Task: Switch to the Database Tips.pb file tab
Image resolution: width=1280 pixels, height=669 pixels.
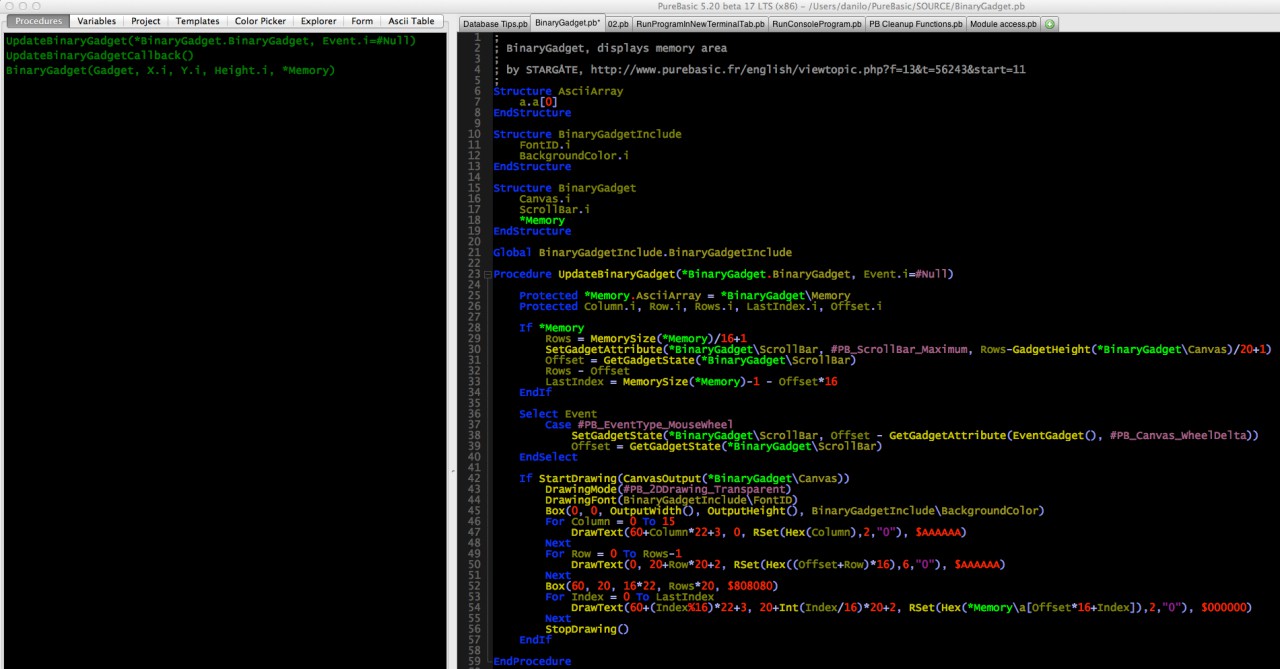Action: pos(494,24)
